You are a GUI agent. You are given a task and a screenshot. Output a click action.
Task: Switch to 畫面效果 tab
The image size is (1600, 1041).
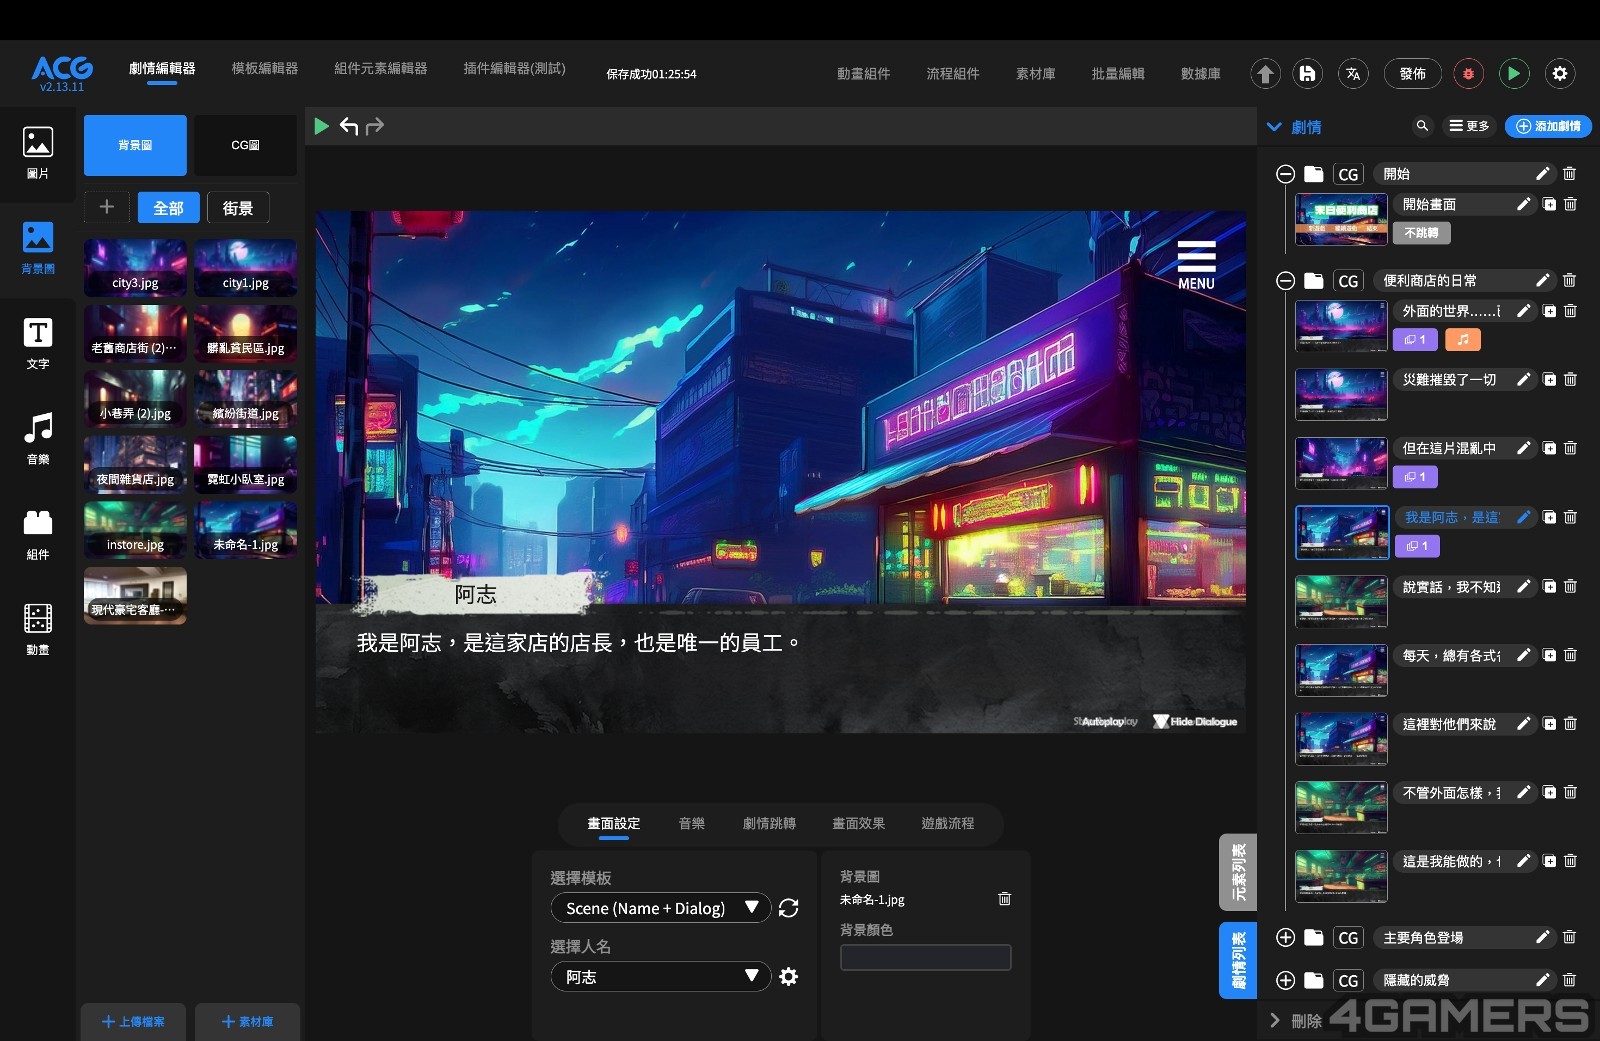(858, 823)
